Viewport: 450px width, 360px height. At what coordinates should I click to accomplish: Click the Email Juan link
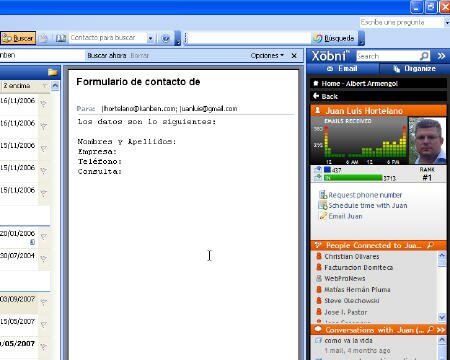345,216
